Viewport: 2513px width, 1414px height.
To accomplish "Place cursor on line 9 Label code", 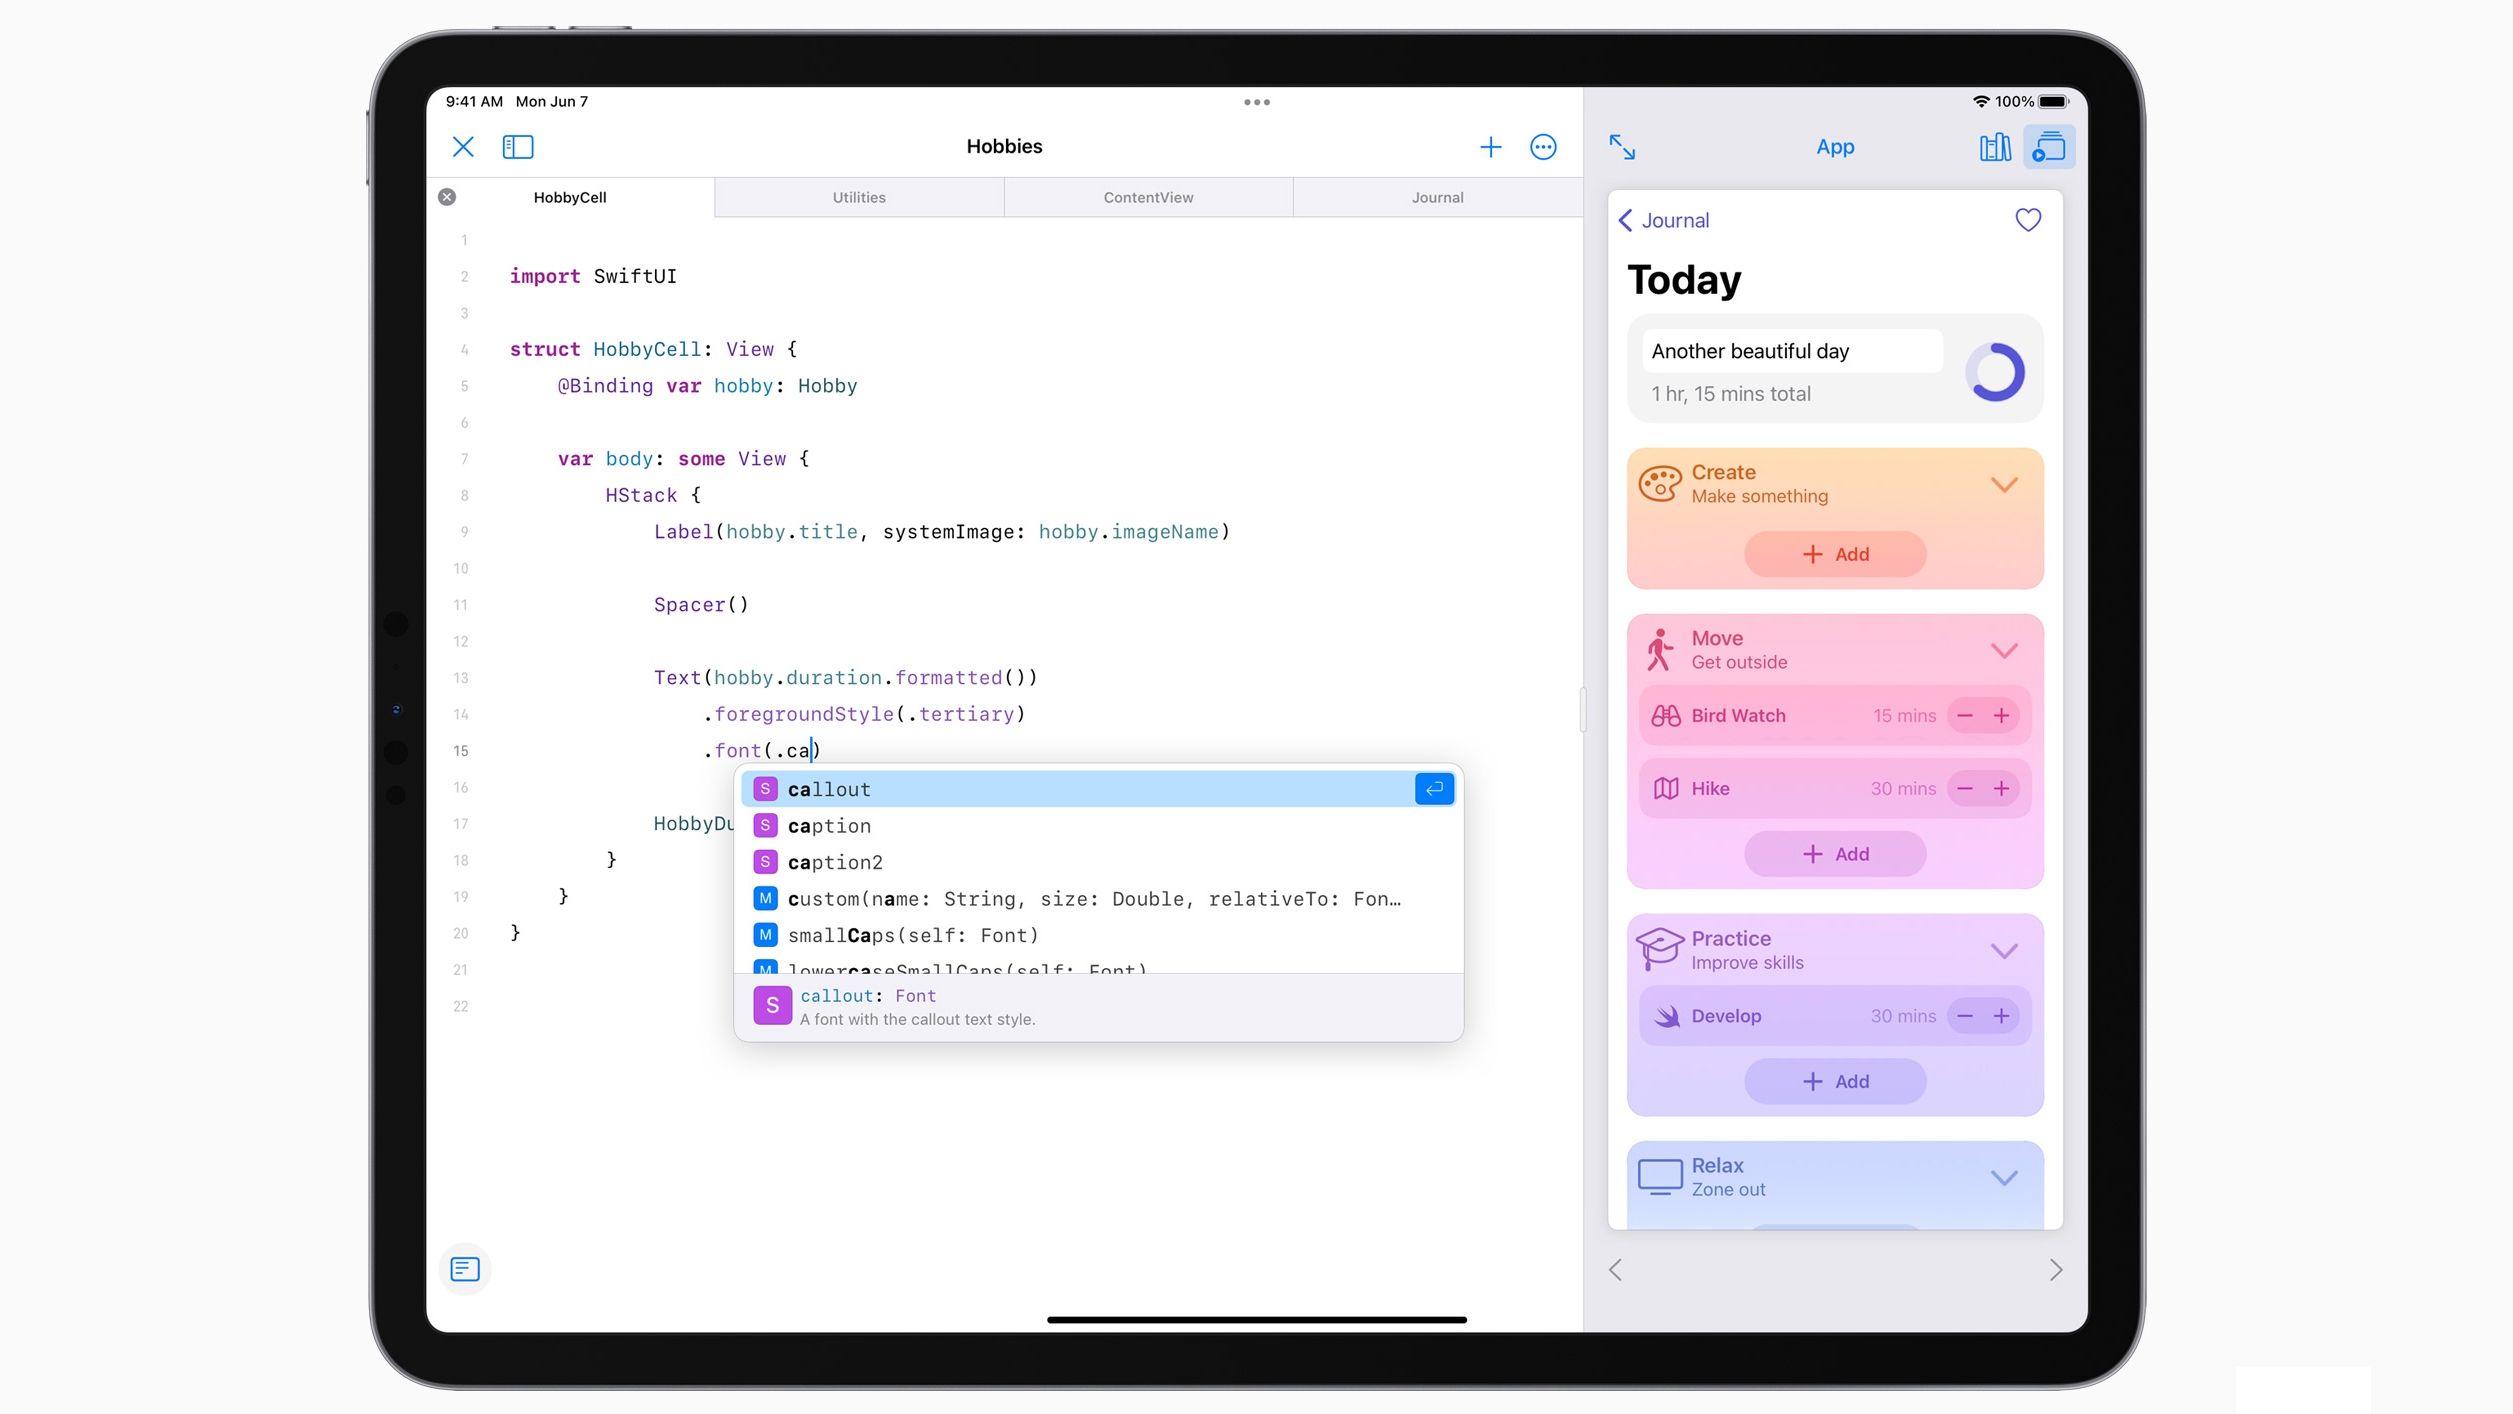I will (941, 532).
